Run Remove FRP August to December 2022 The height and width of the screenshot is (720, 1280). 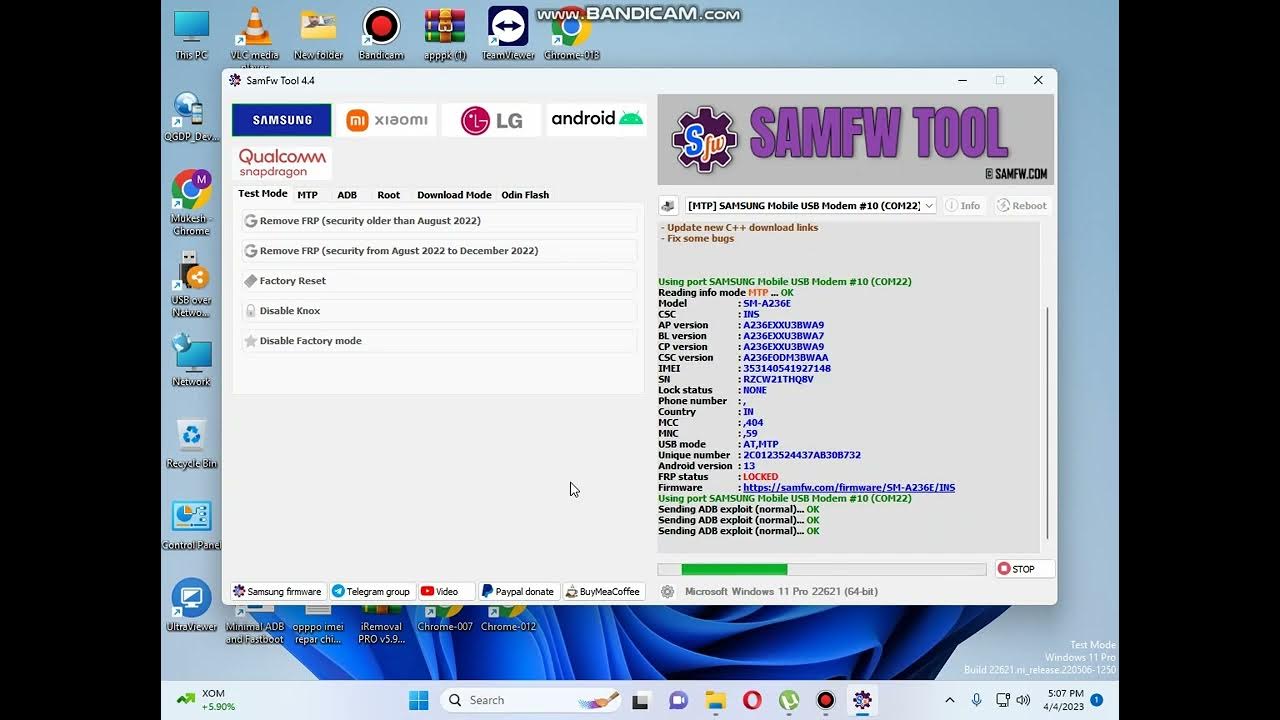click(439, 251)
